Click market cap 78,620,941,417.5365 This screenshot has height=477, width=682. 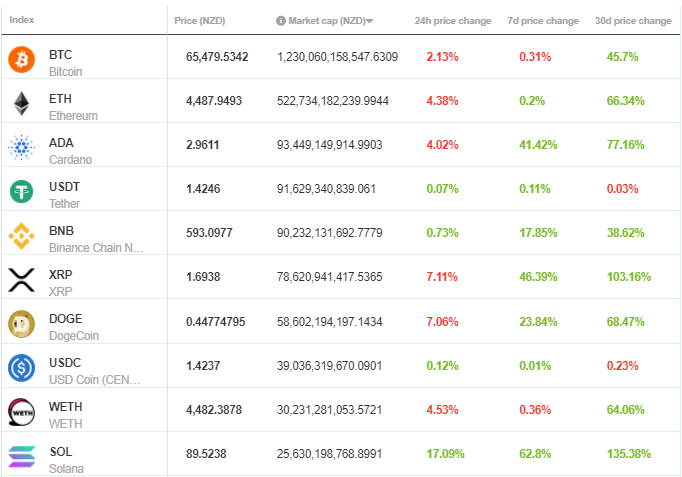pos(329,277)
